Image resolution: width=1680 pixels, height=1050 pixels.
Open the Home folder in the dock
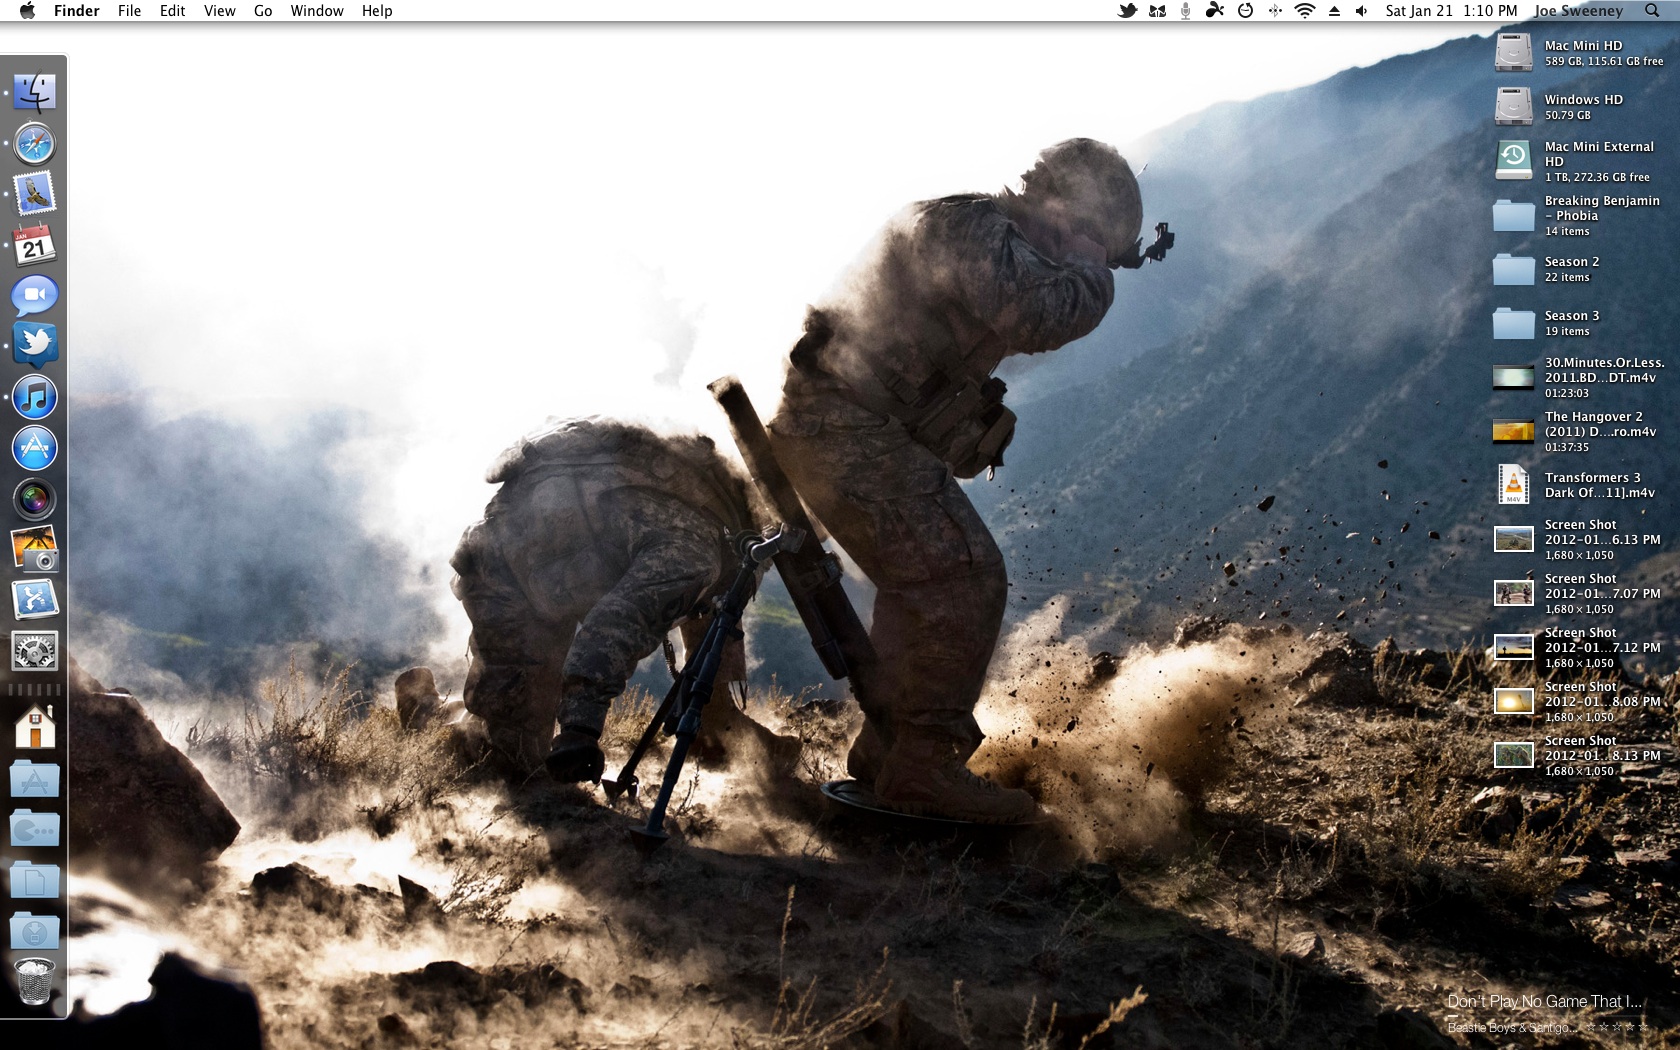pyautogui.click(x=34, y=727)
